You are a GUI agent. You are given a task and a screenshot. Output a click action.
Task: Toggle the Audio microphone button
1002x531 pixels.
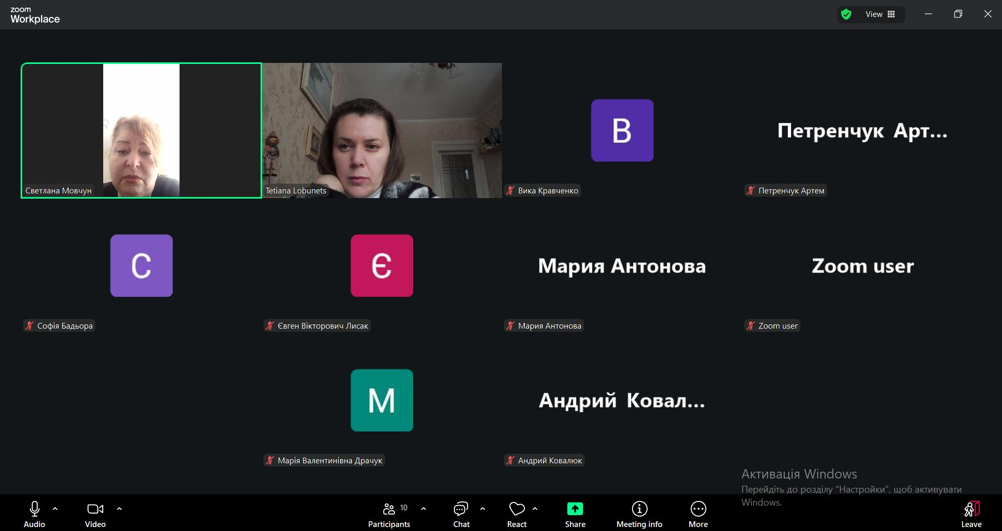pos(35,514)
